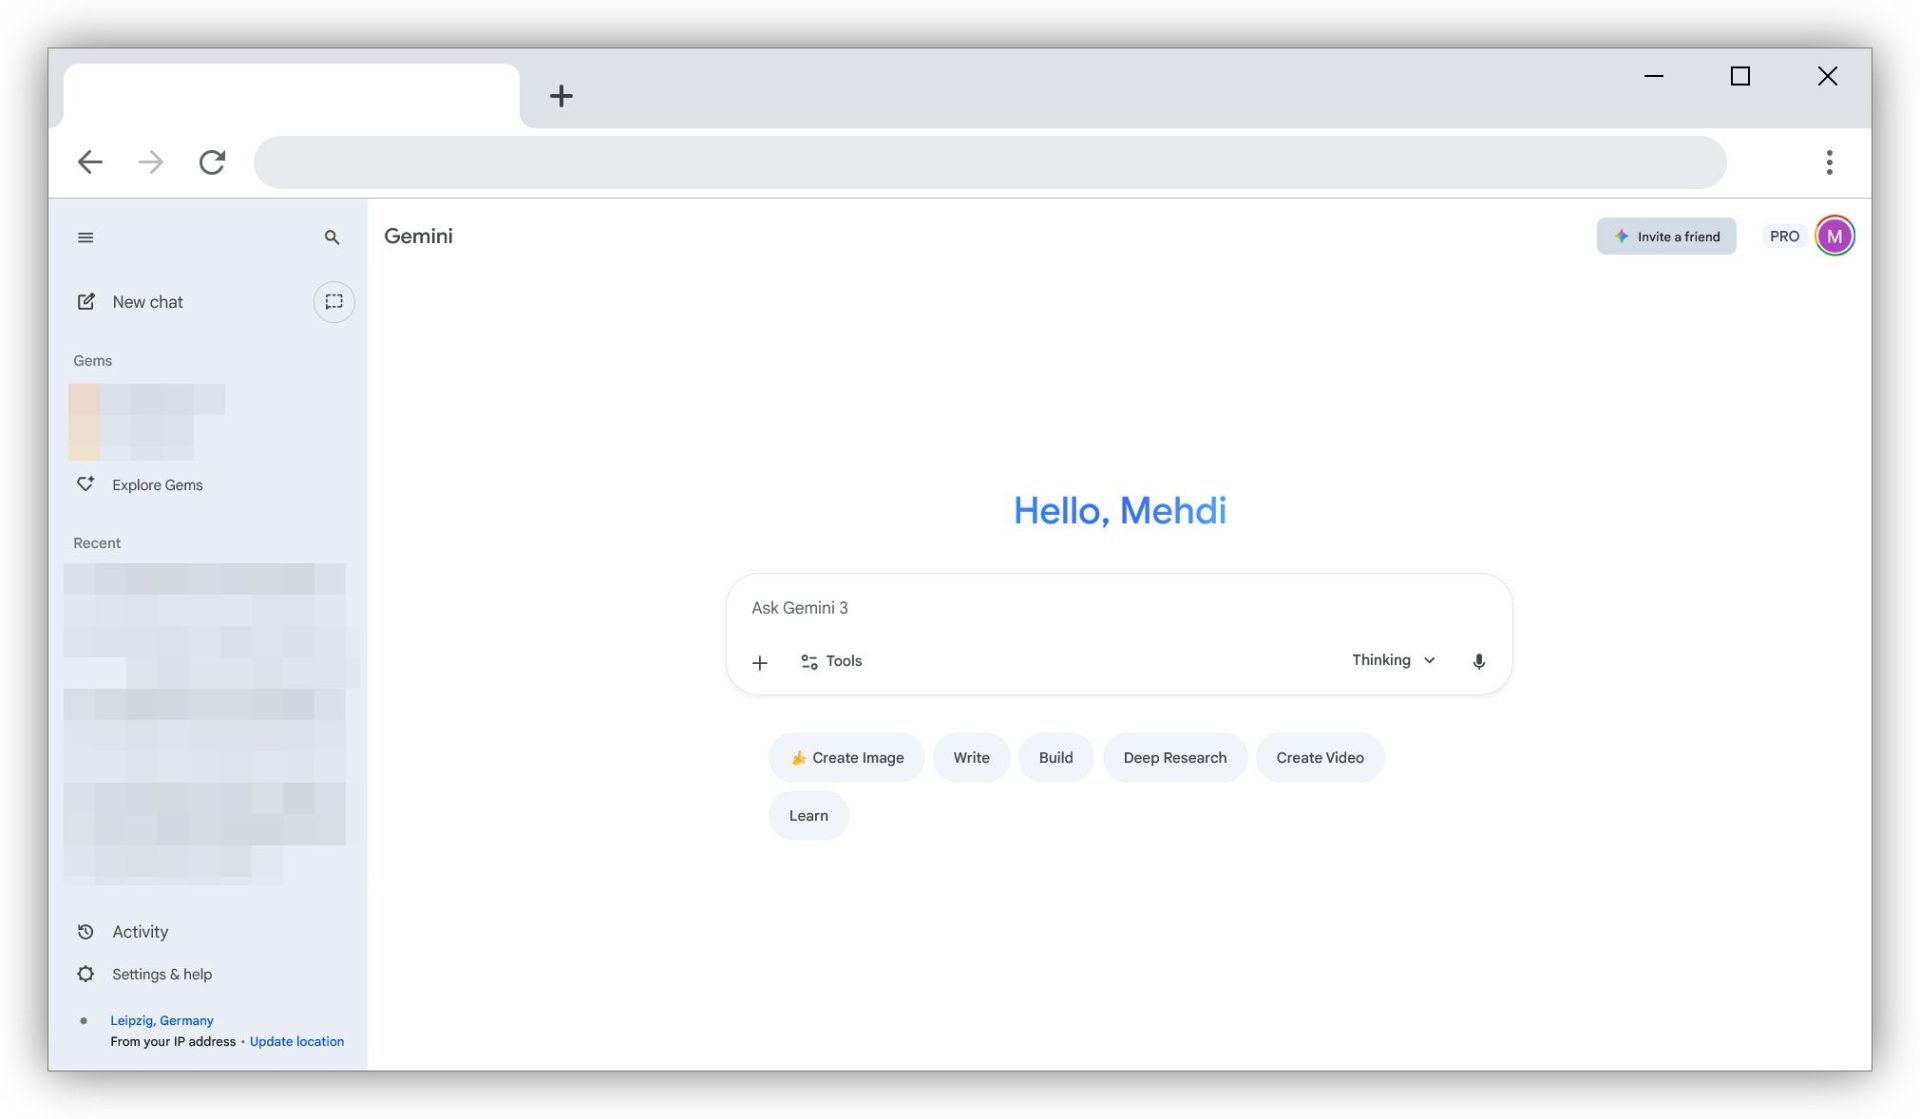Viewport: 1920px width, 1119px height.
Task: Click the microphone voice input icon
Action: click(1478, 661)
